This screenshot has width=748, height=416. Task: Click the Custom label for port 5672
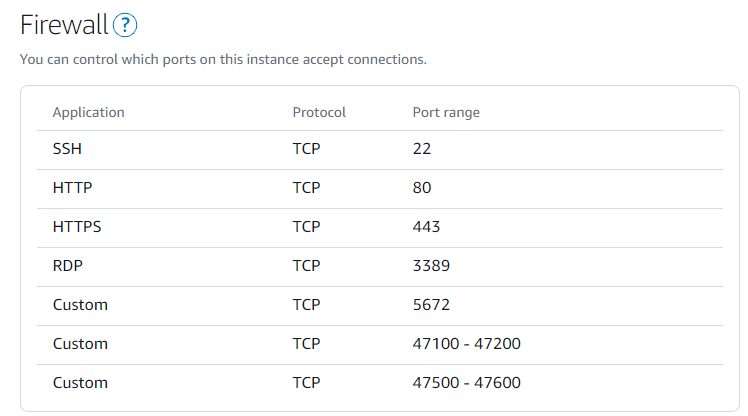[x=79, y=304]
